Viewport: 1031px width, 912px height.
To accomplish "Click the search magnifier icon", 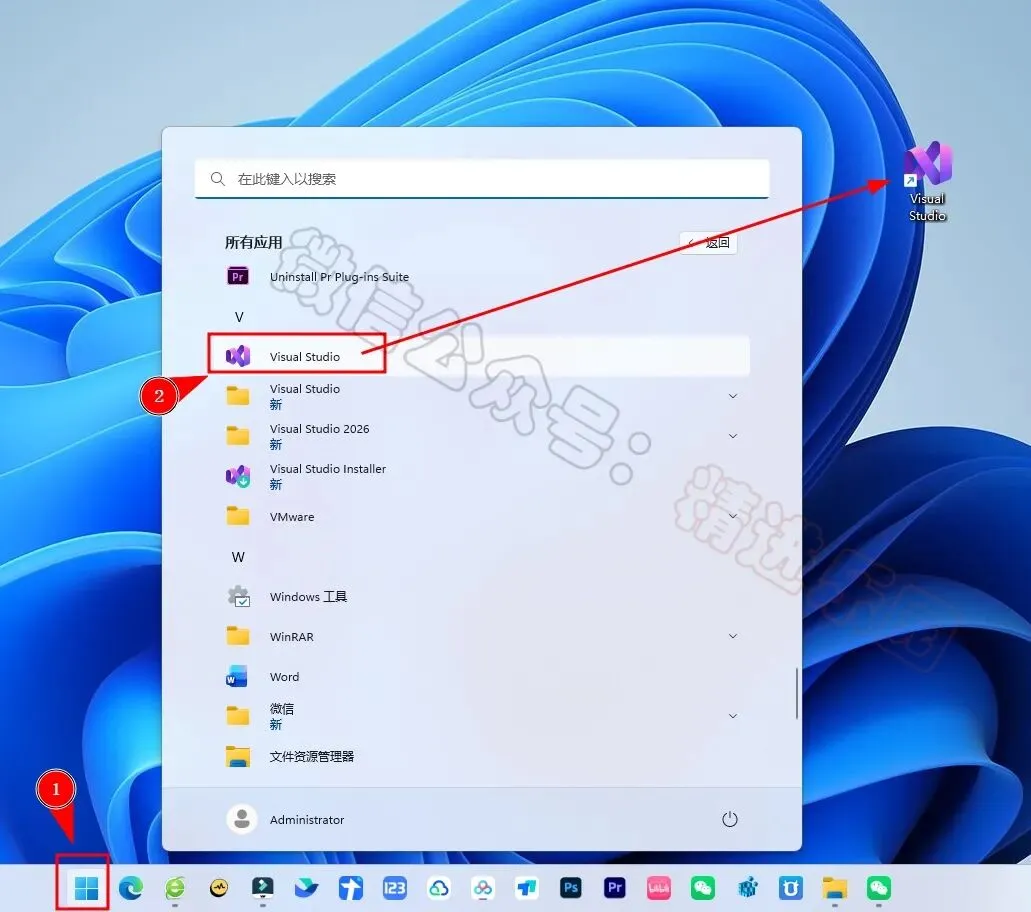I will (x=218, y=179).
